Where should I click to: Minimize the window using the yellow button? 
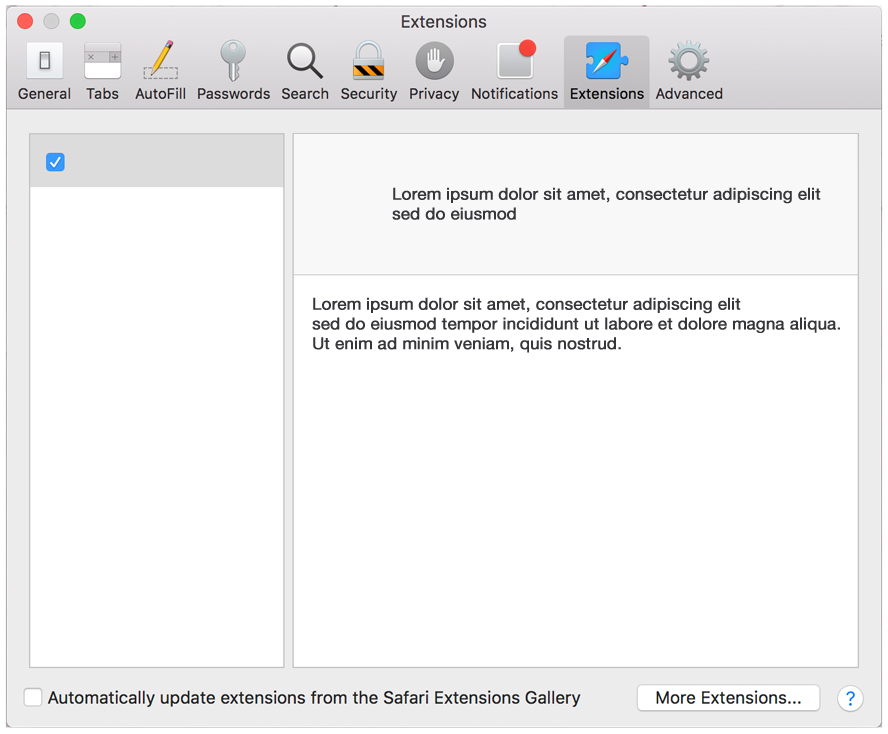click(x=51, y=21)
